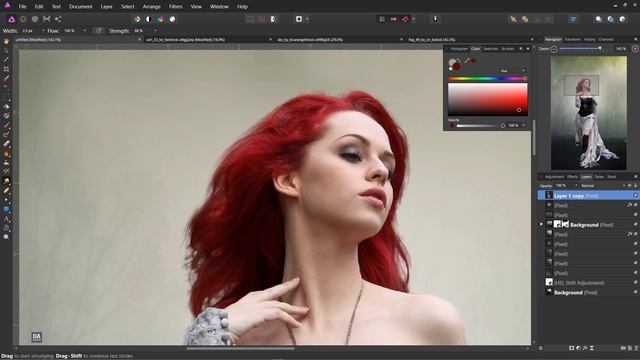The image size is (640, 360).
Task: Click inside the red saturation color box
Action: pyautogui.click(x=487, y=99)
